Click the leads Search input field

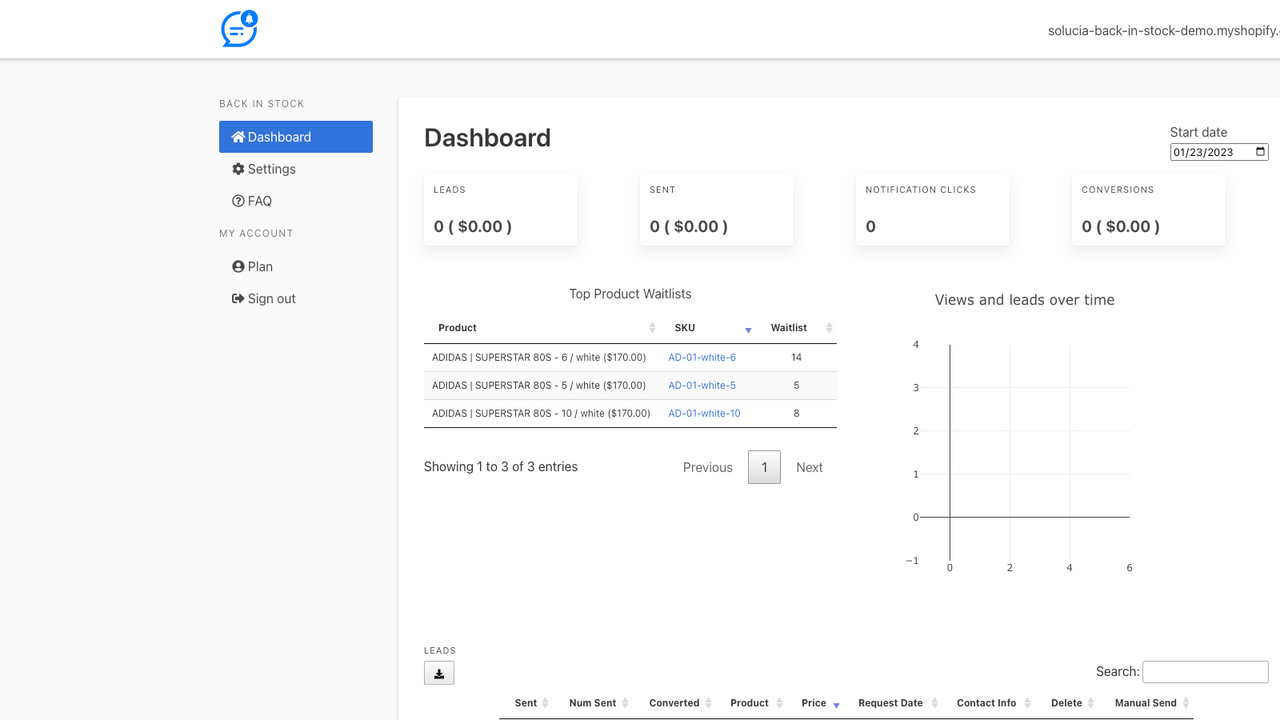tap(1205, 671)
